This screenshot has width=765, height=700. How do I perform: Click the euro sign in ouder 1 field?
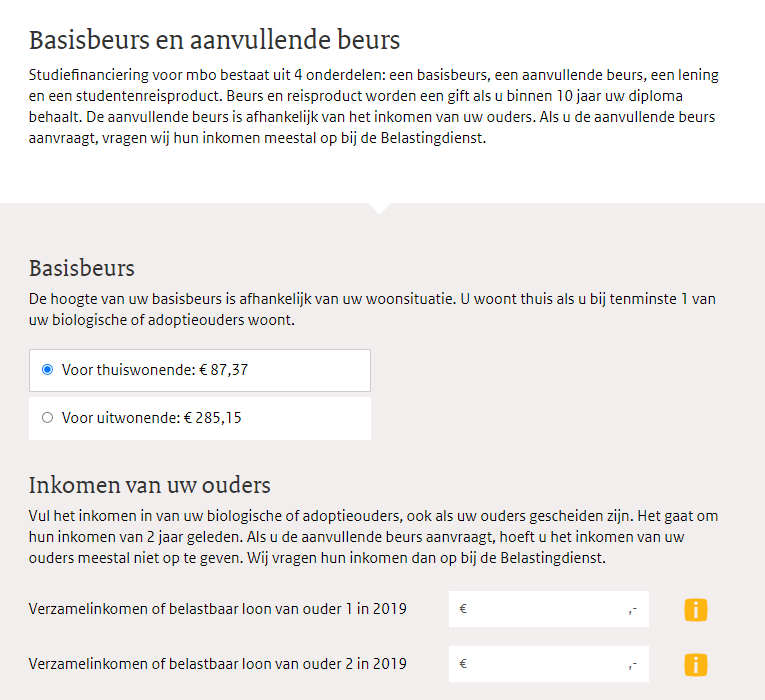tap(463, 609)
